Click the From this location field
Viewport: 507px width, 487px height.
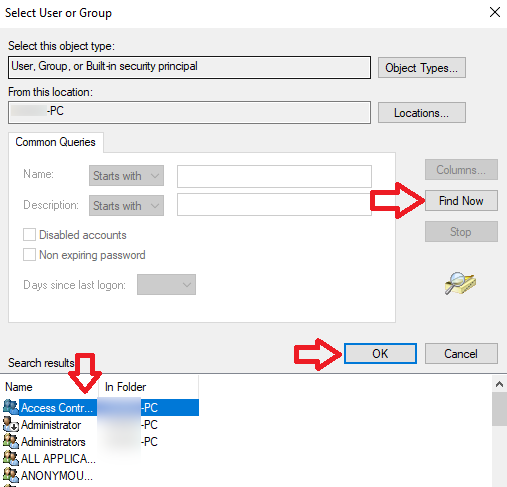(189, 112)
